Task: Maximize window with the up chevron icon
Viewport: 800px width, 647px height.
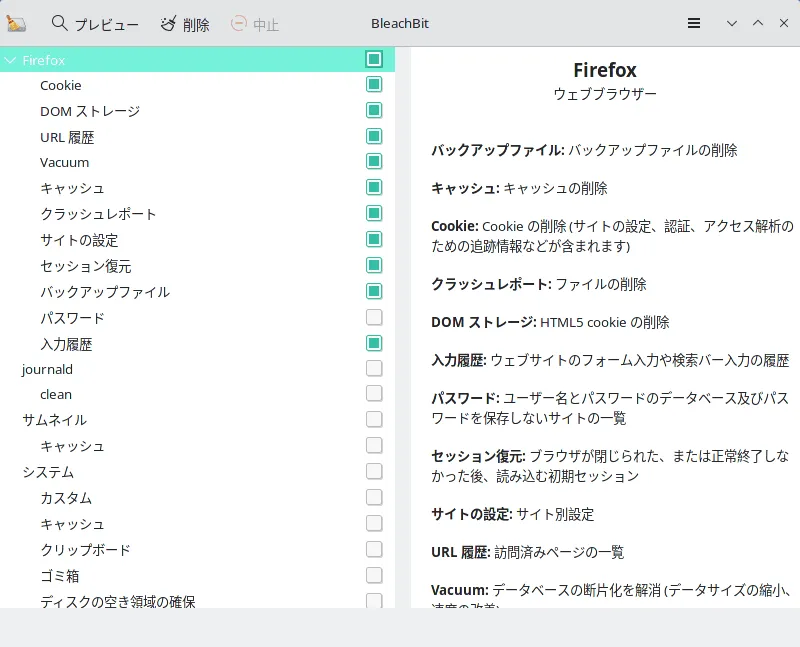Action: pyautogui.click(x=757, y=23)
